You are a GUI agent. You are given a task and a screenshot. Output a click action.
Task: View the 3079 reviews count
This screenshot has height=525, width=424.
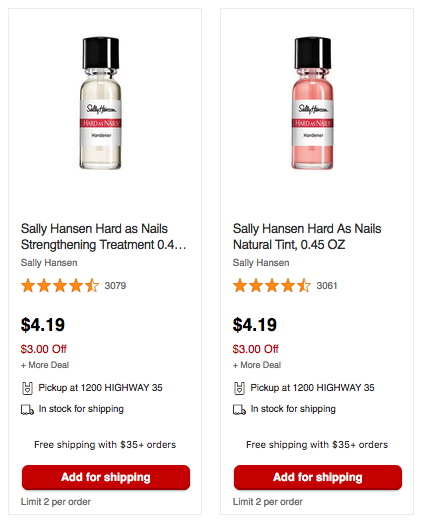(115, 286)
